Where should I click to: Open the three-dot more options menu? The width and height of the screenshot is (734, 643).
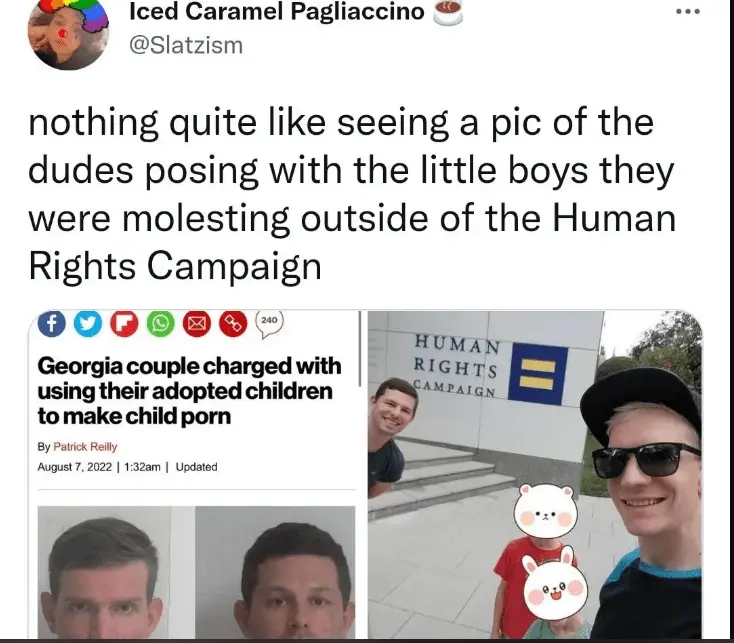click(x=688, y=12)
